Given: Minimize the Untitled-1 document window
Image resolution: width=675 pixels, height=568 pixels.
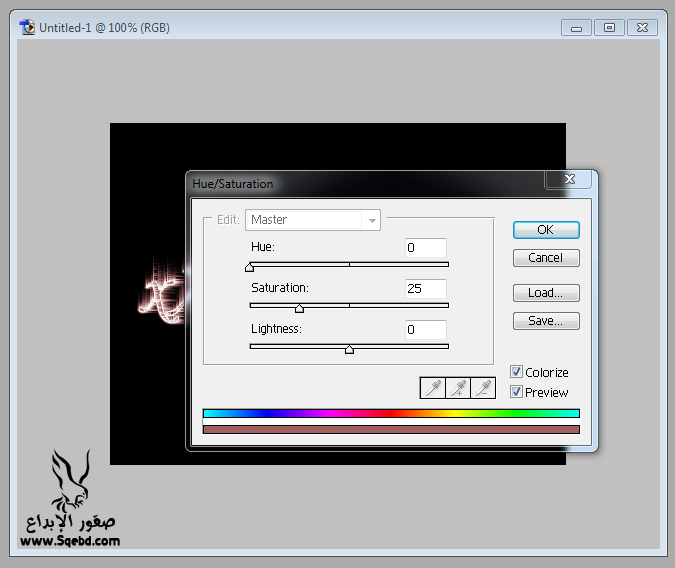Looking at the screenshot, I should point(575,28).
